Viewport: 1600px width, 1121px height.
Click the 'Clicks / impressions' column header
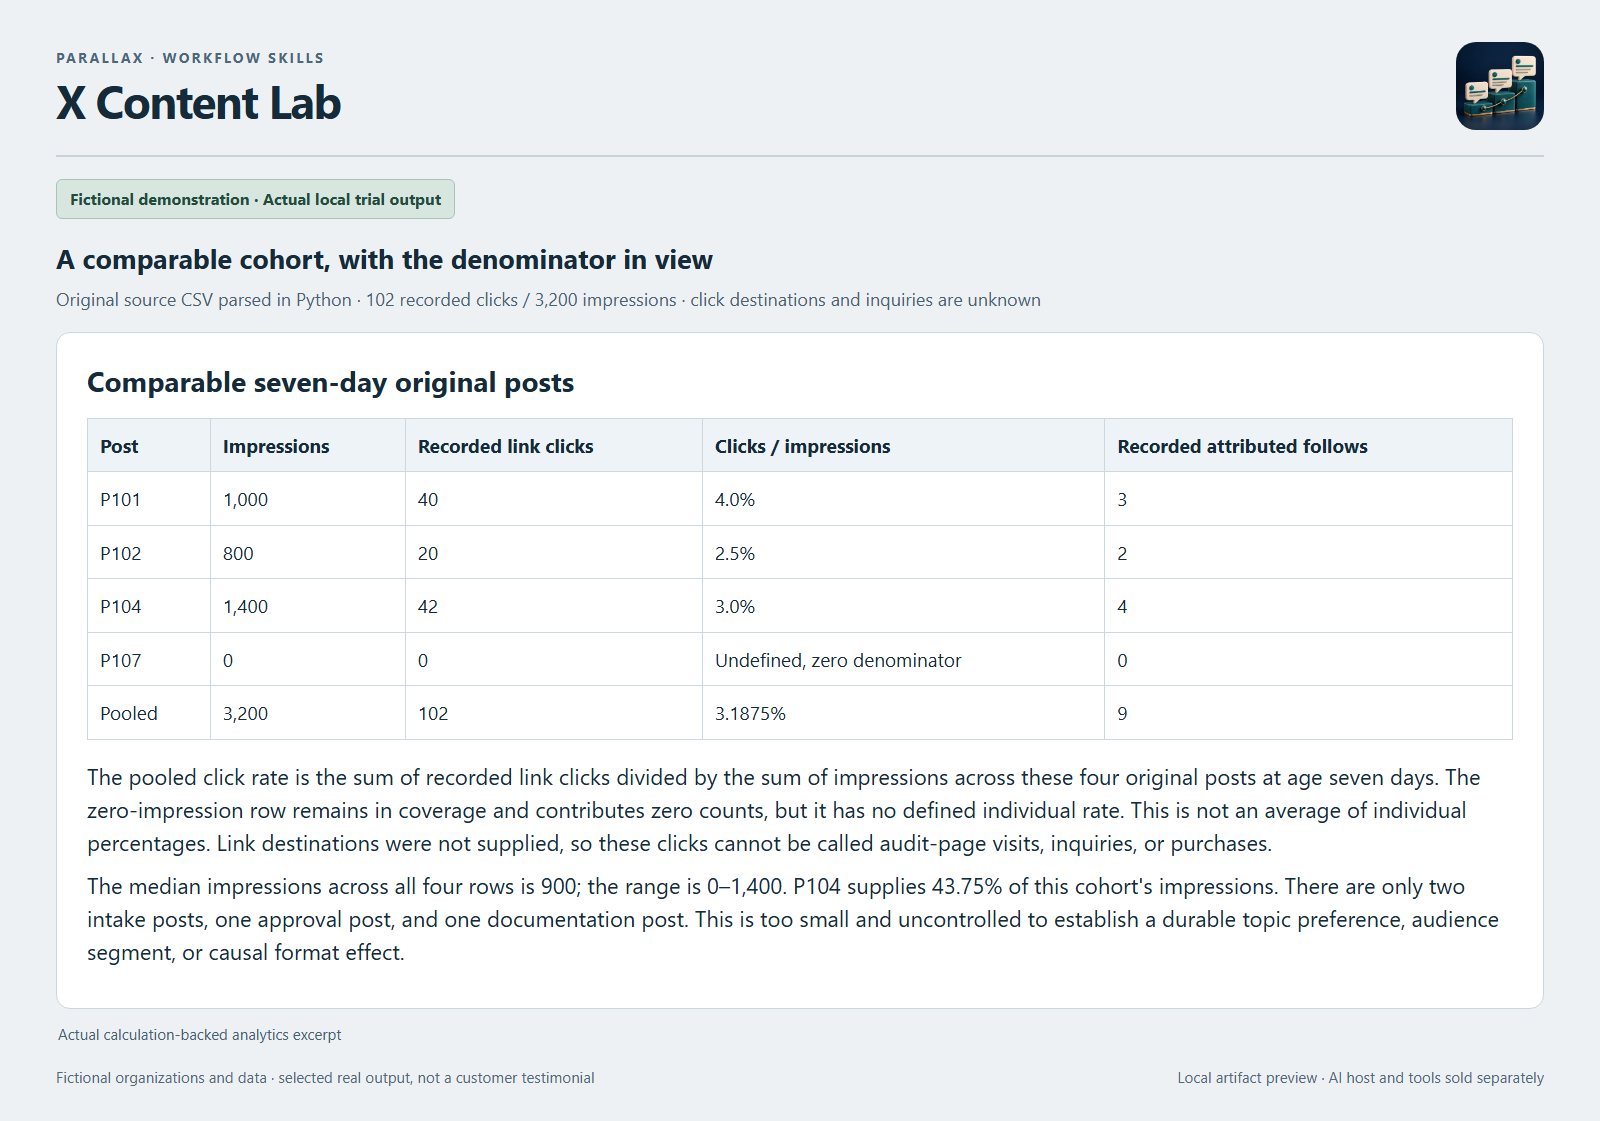point(903,446)
